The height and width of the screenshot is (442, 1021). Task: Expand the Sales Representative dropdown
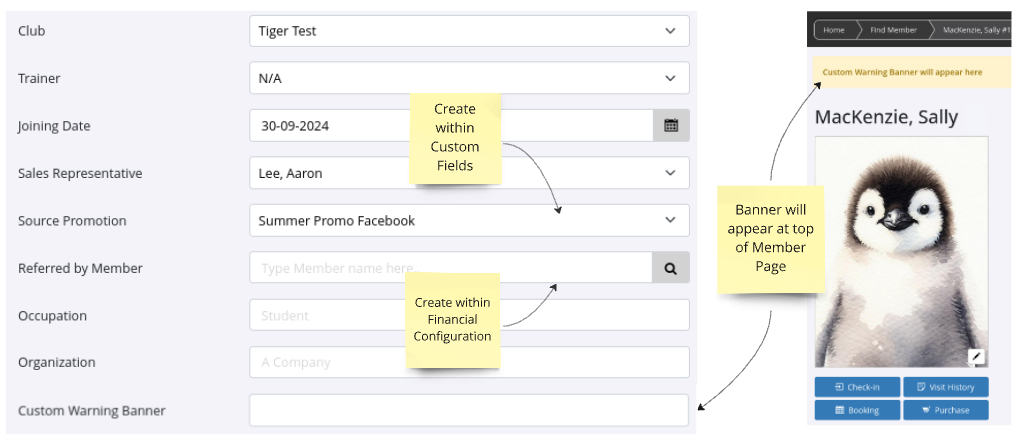pyautogui.click(x=468, y=173)
